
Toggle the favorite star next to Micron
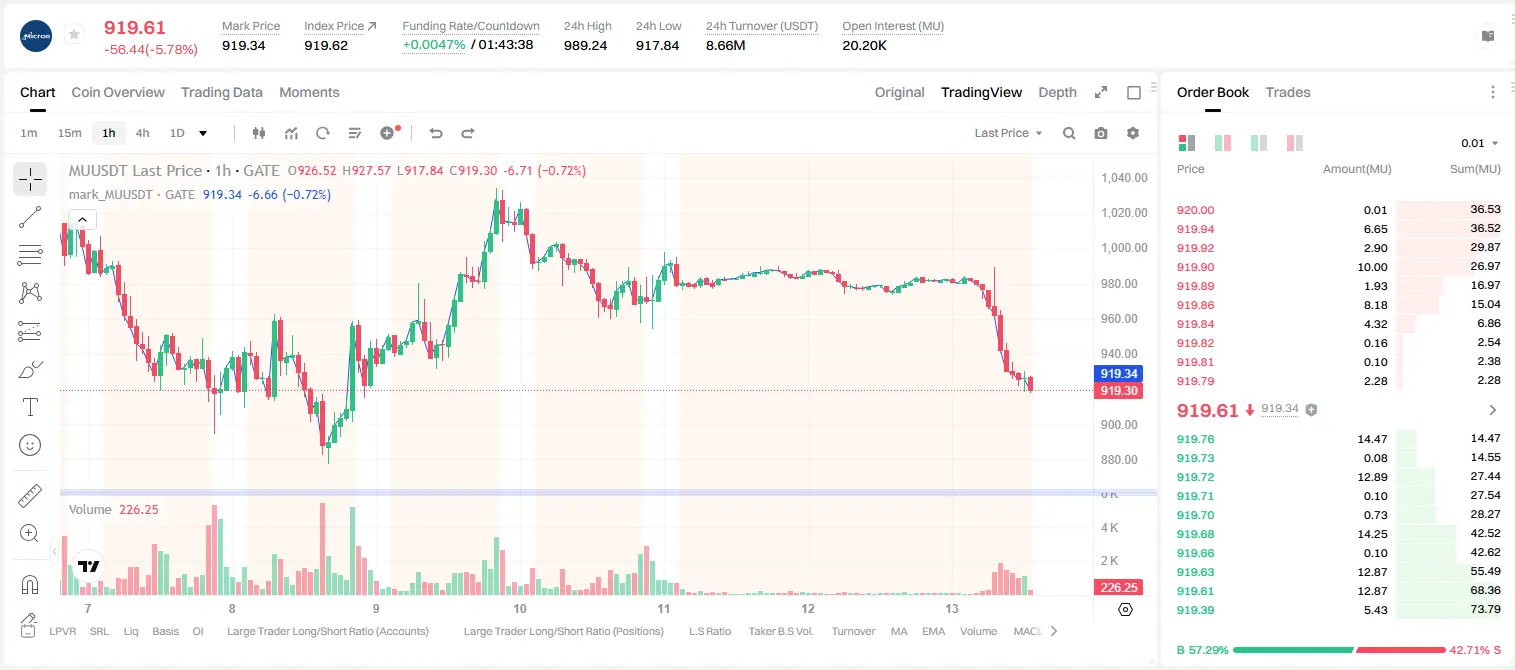pos(74,35)
